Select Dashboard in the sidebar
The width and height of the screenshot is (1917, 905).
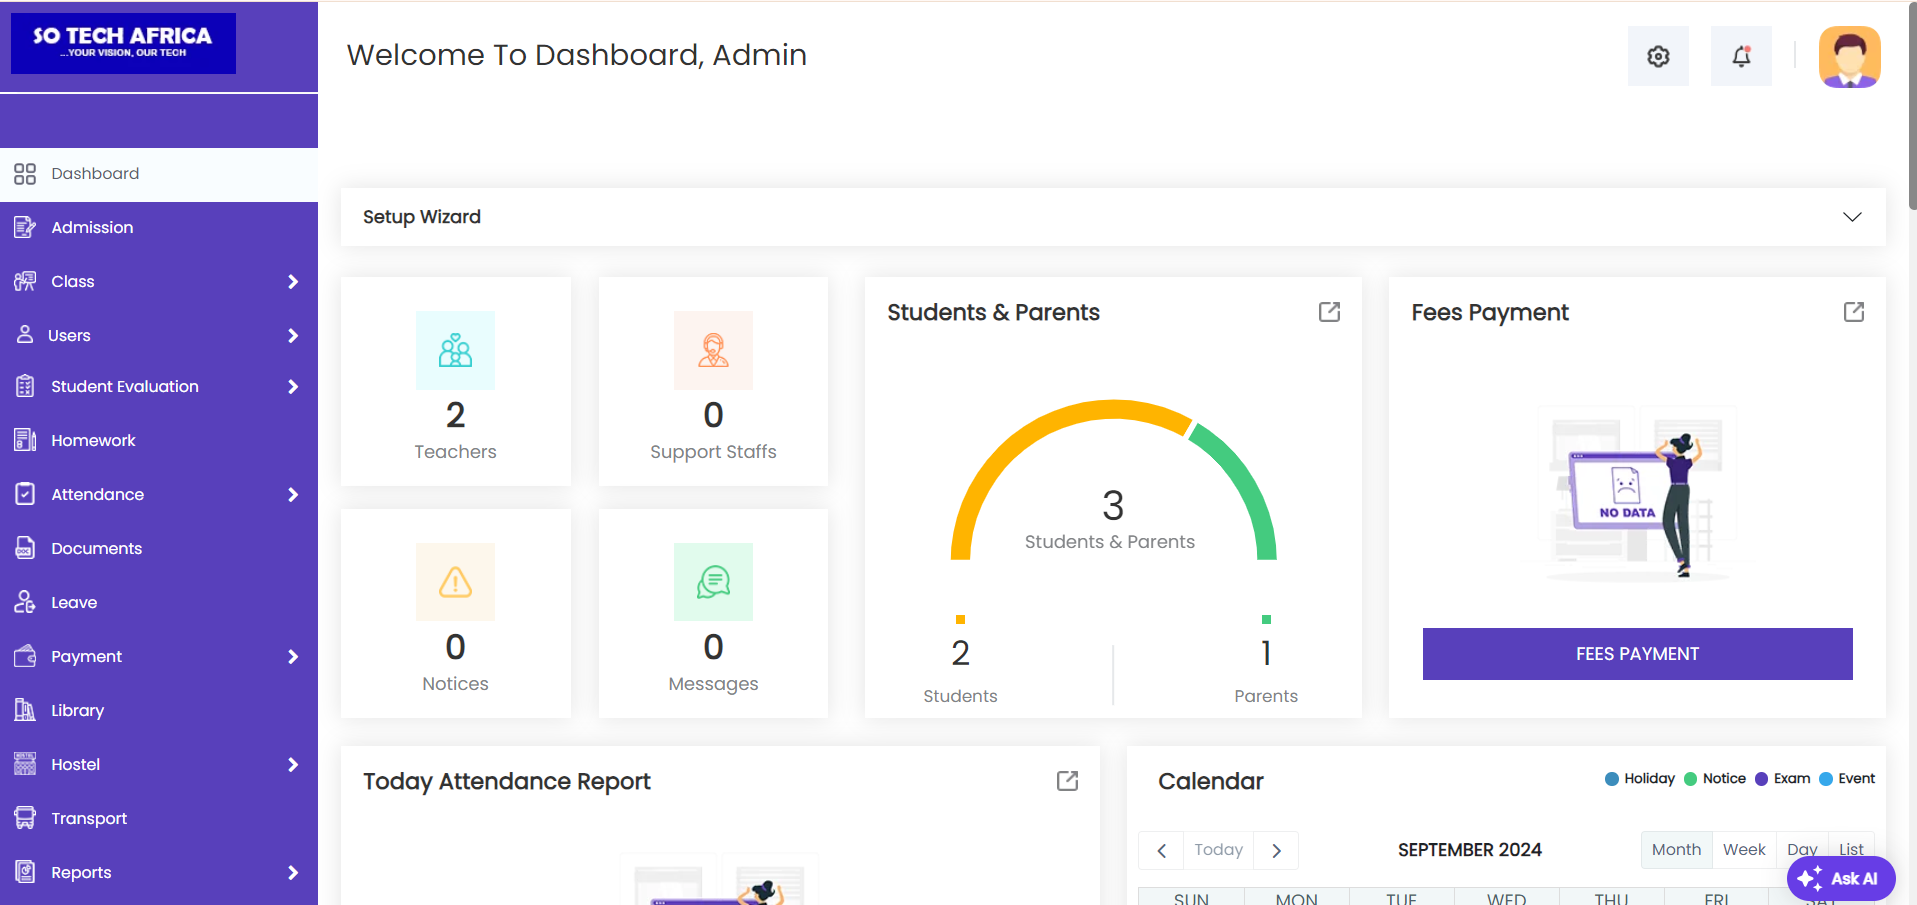95,174
